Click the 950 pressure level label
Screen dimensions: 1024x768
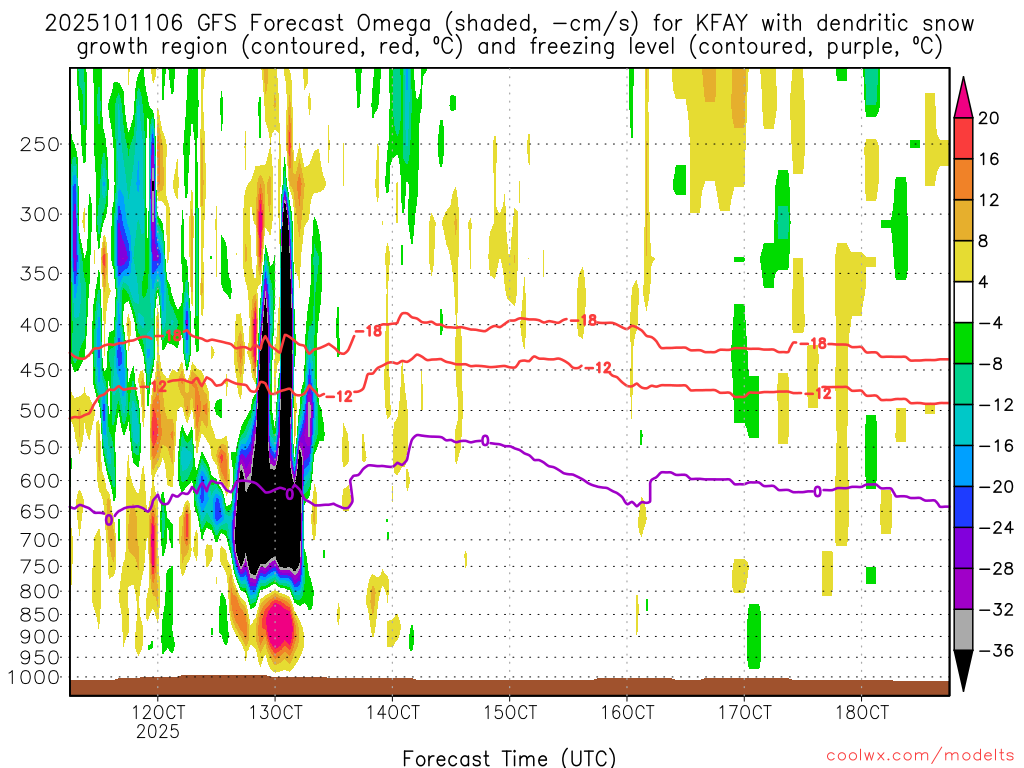tap(40, 658)
